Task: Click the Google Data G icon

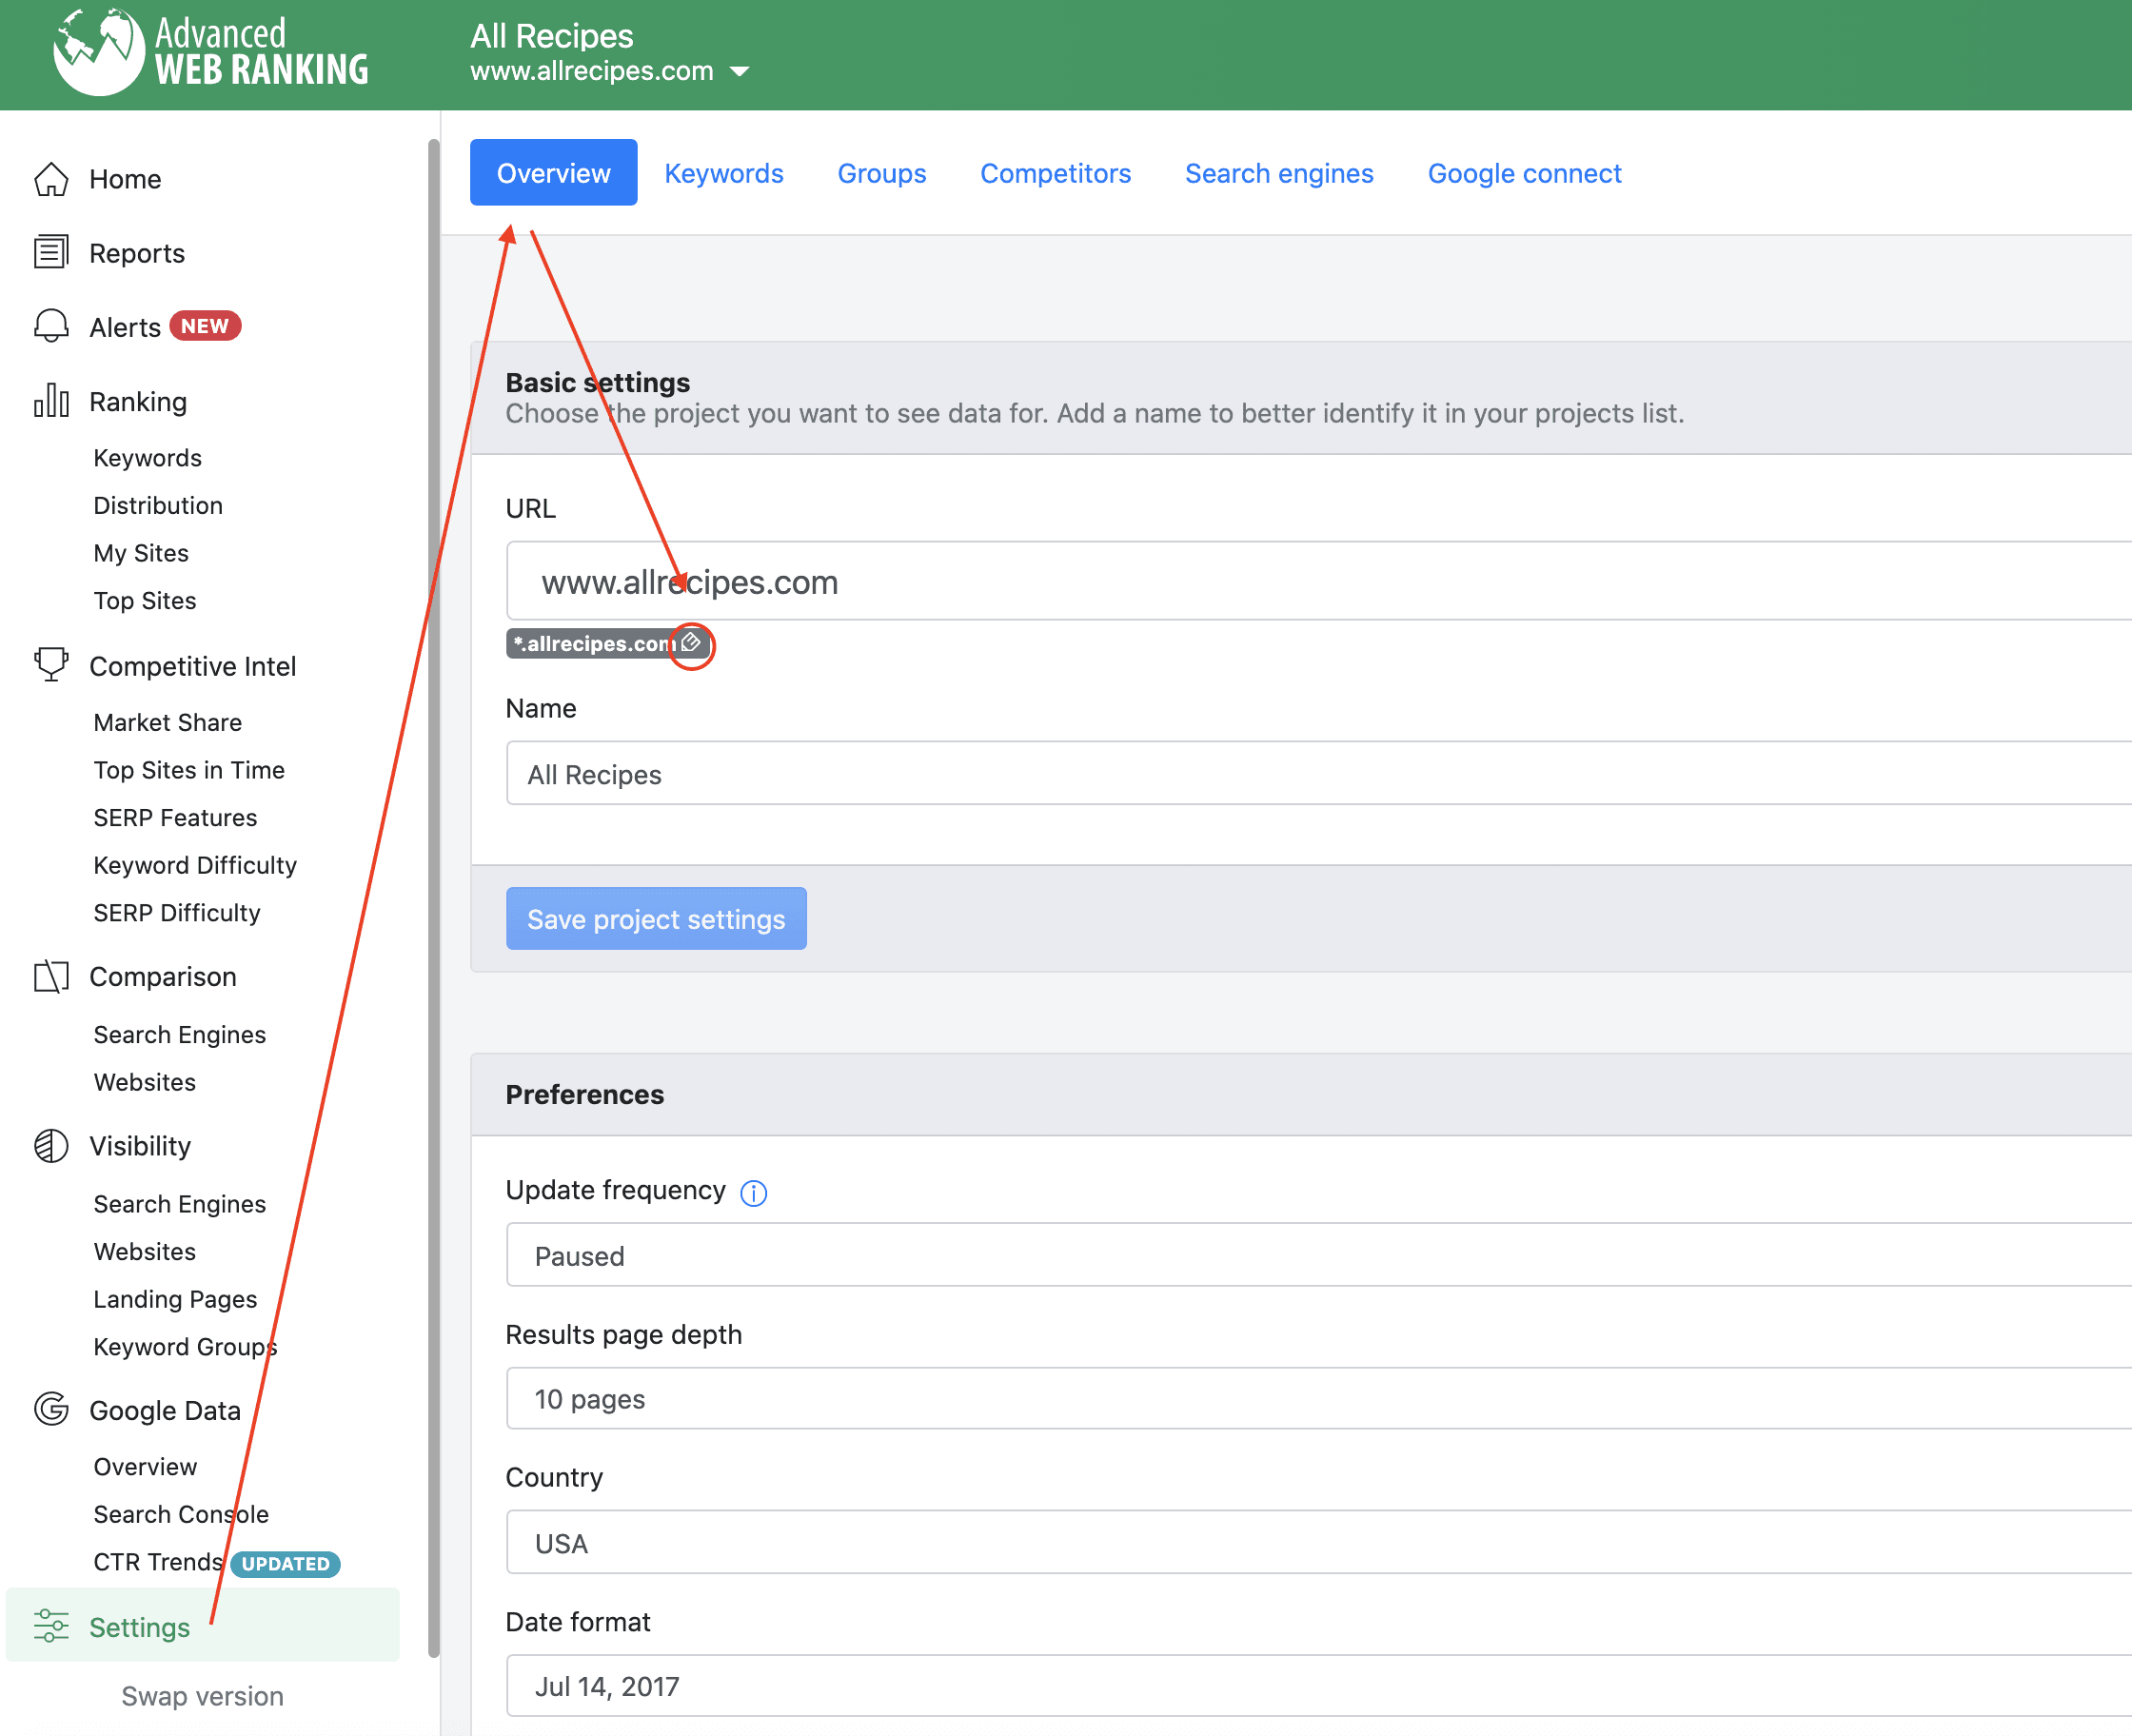Action: pyautogui.click(x=51, y=1410)
